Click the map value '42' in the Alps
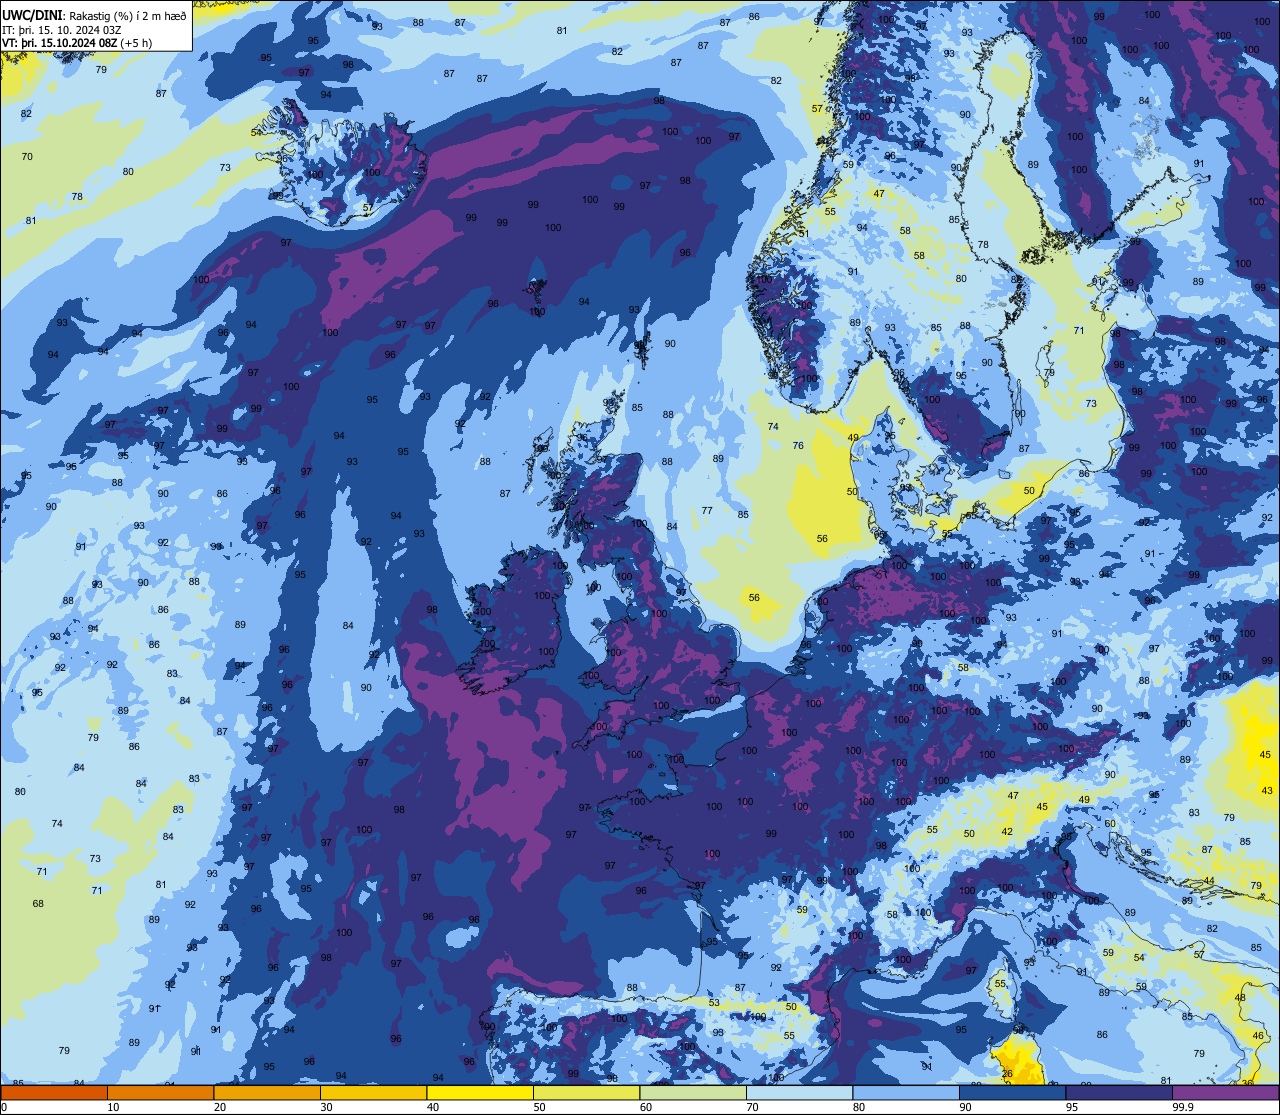 (1007, 832)
